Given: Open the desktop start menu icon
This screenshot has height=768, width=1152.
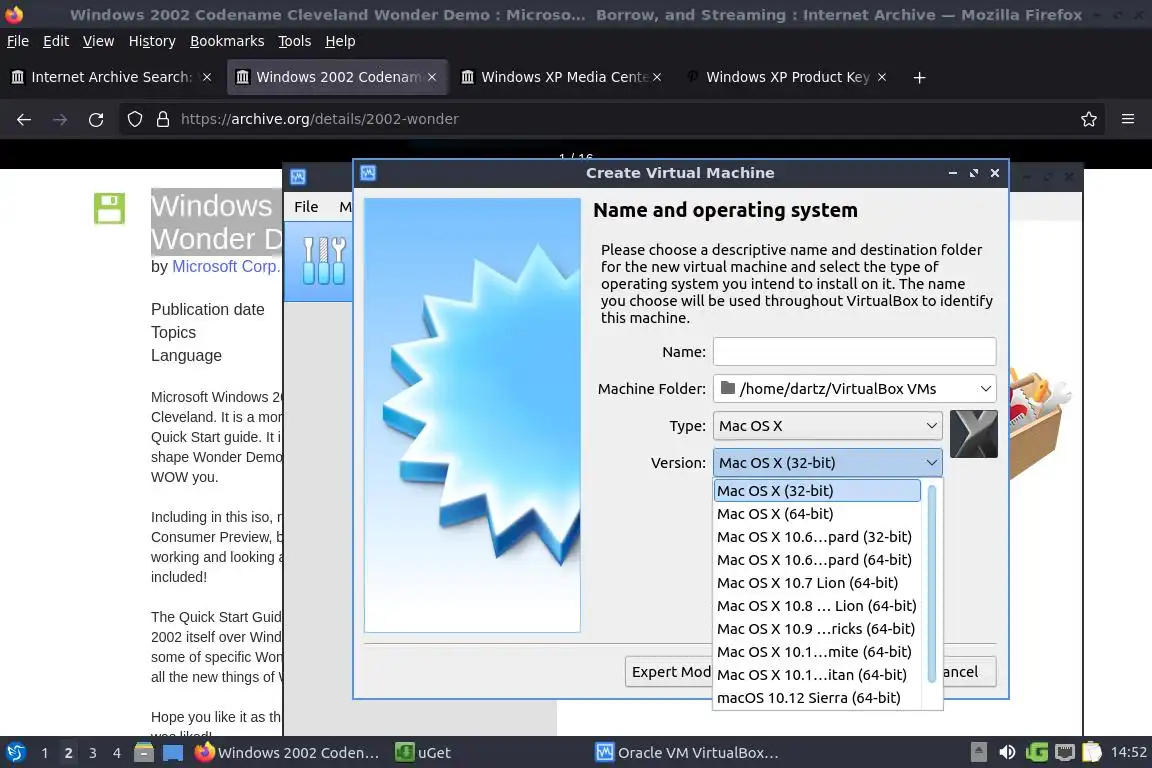Looking at the screenshot, I should coord(15,753).
